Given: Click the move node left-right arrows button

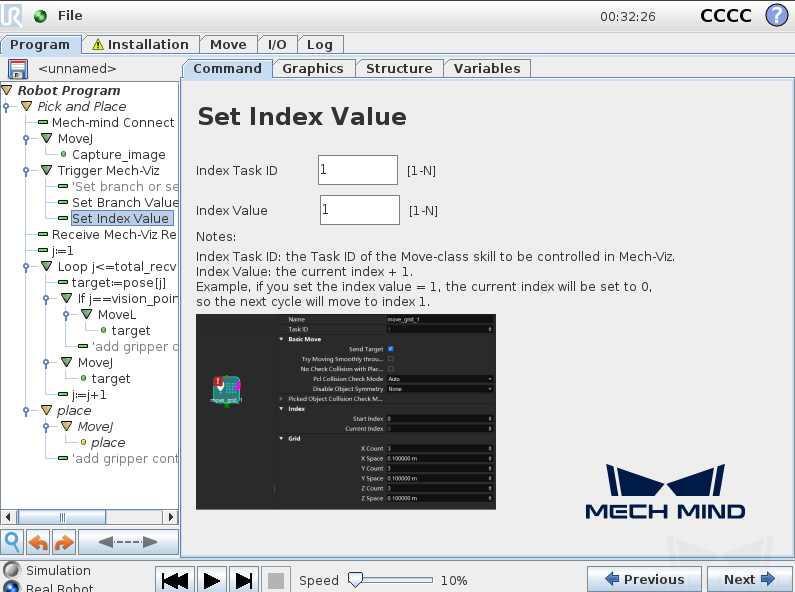Looking at the screenshot, I should pyautogui.click(x=128, y=542).
